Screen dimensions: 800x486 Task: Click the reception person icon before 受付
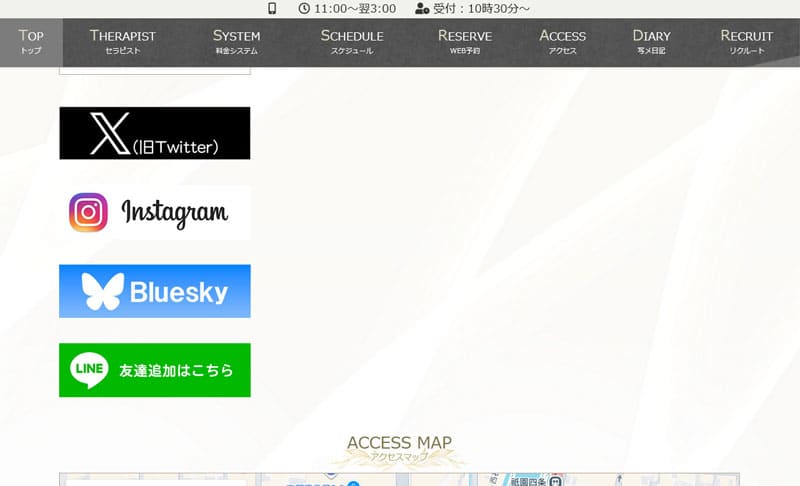(422, 9)
